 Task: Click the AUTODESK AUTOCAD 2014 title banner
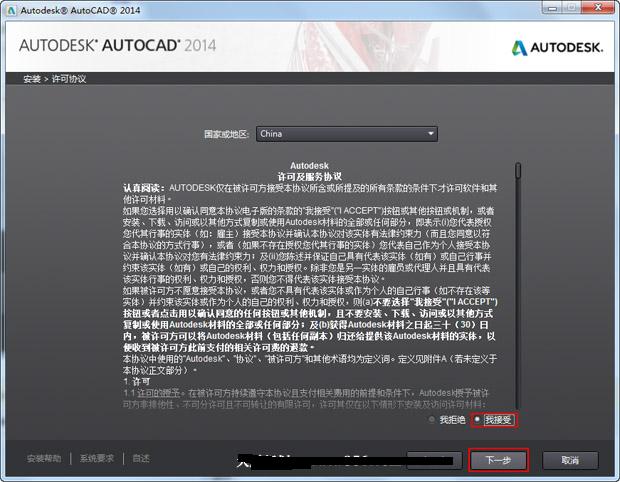117,45
